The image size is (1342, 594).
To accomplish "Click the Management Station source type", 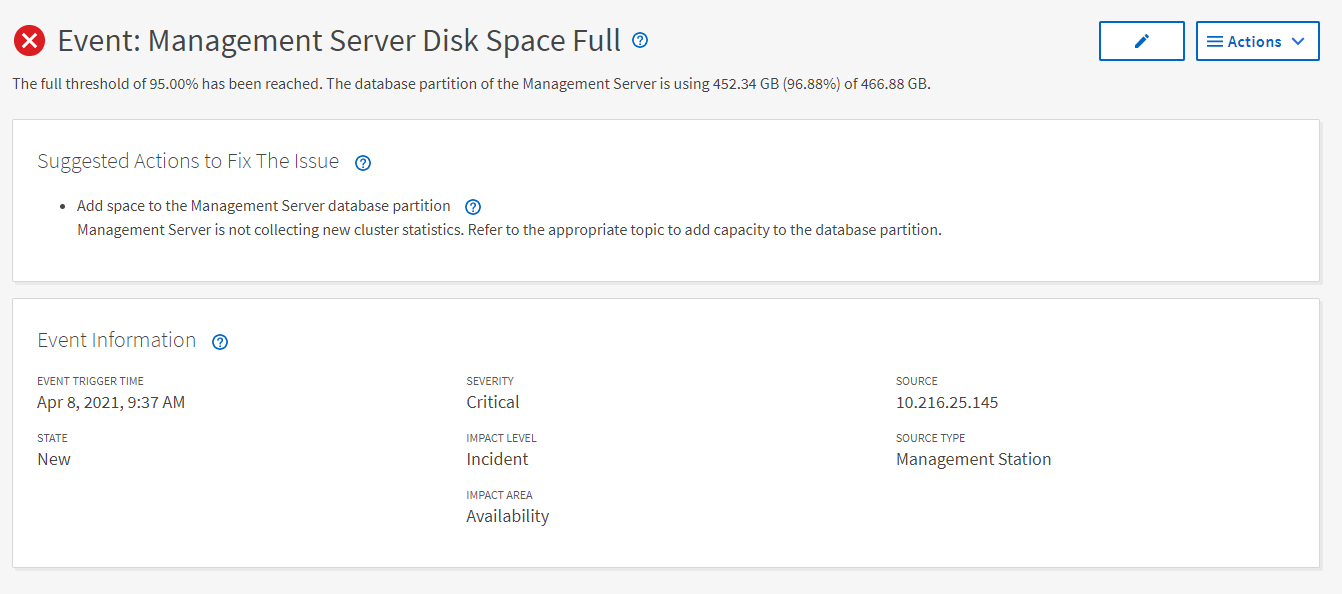I will 973,459.
